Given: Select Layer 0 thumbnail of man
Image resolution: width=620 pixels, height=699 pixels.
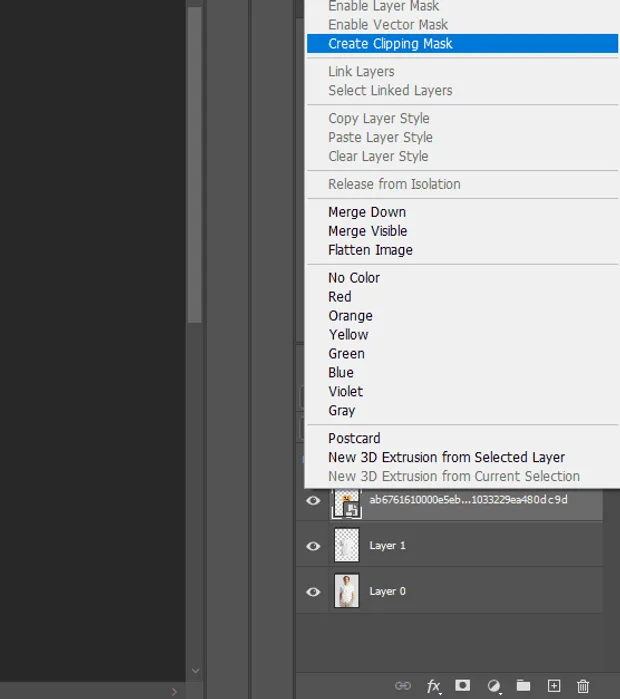Looking at the screenshot, I should tap(347, 591).
